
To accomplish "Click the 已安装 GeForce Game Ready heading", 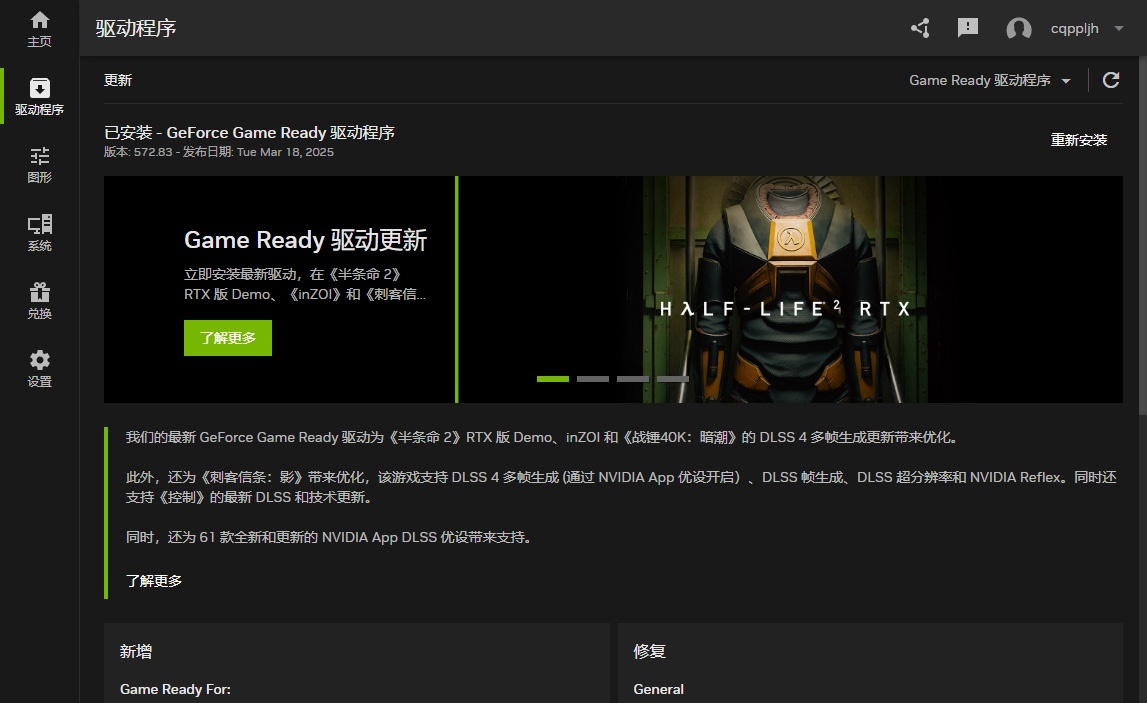I will (249, 132).
